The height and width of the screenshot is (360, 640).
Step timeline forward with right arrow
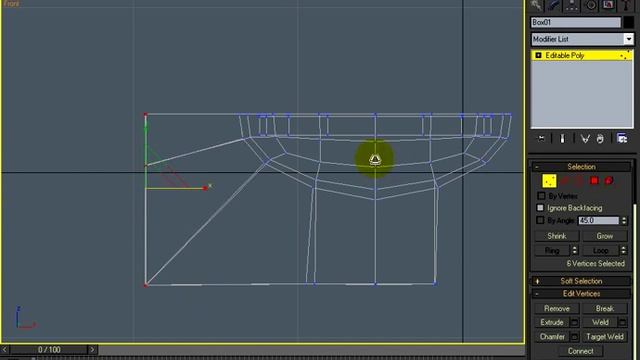(92, 349)
